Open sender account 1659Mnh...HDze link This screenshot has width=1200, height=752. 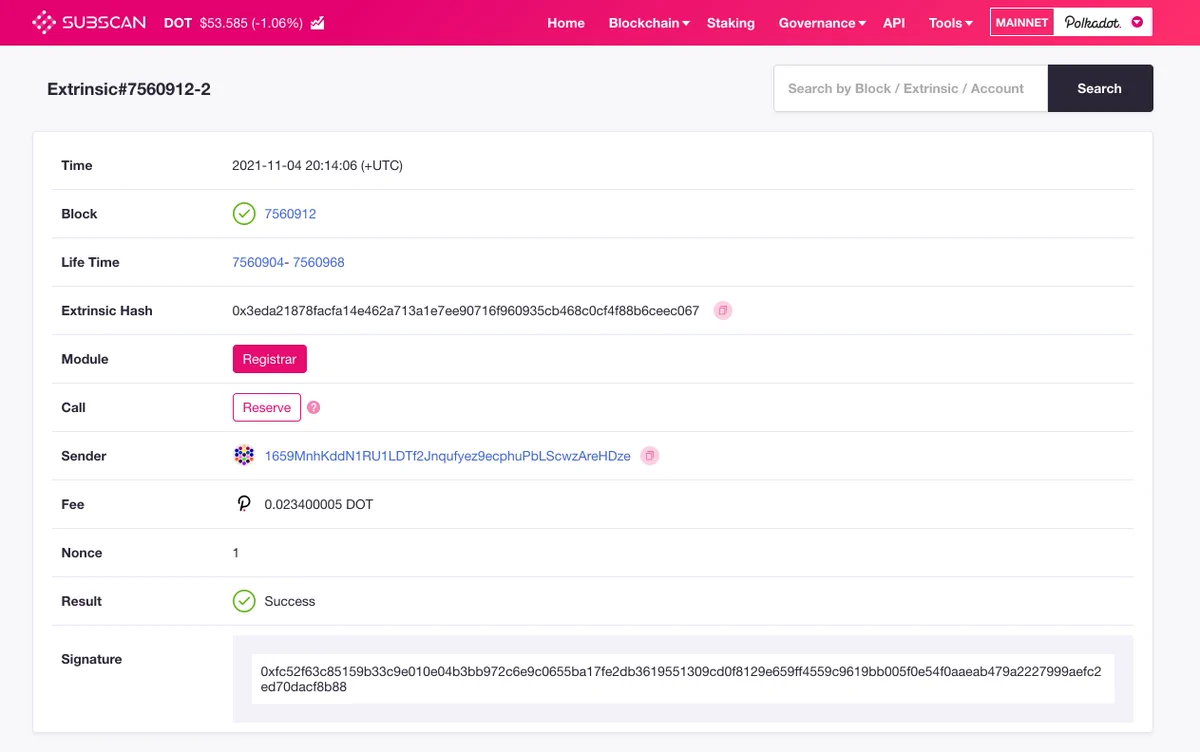pyautogui.click(x=448, y=456)
